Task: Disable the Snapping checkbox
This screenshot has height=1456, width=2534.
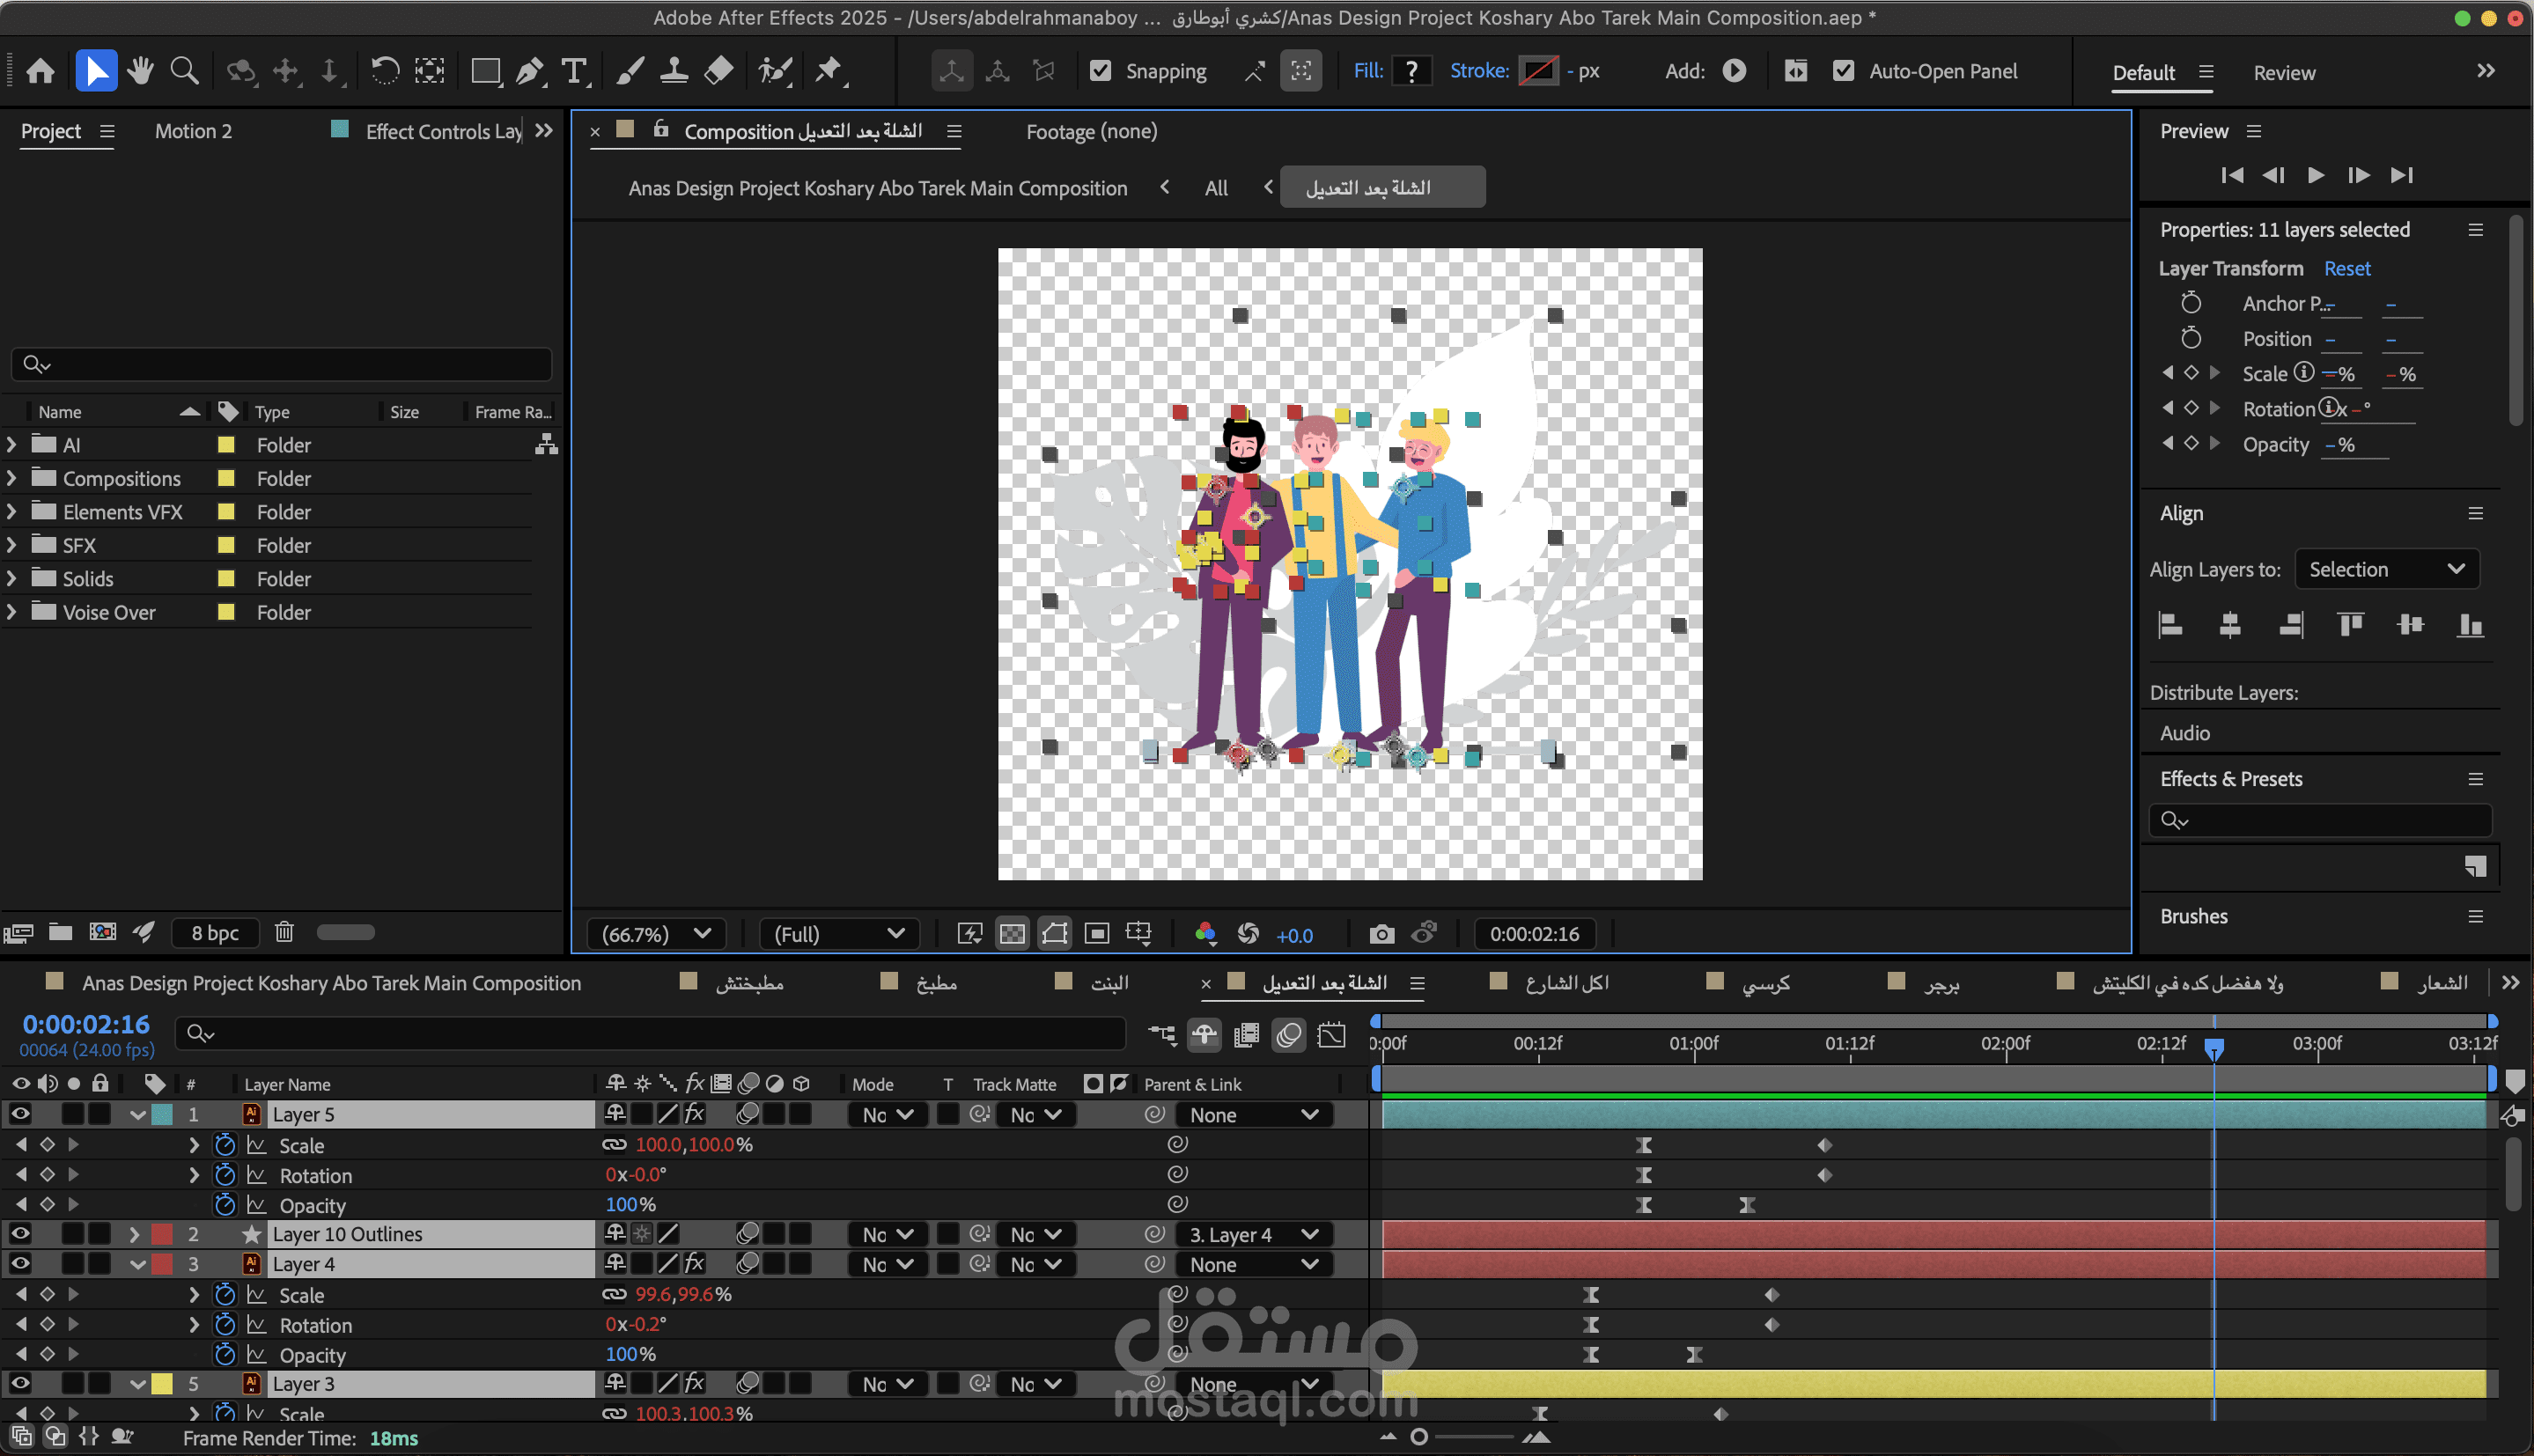Action: tap(1100, 71)
